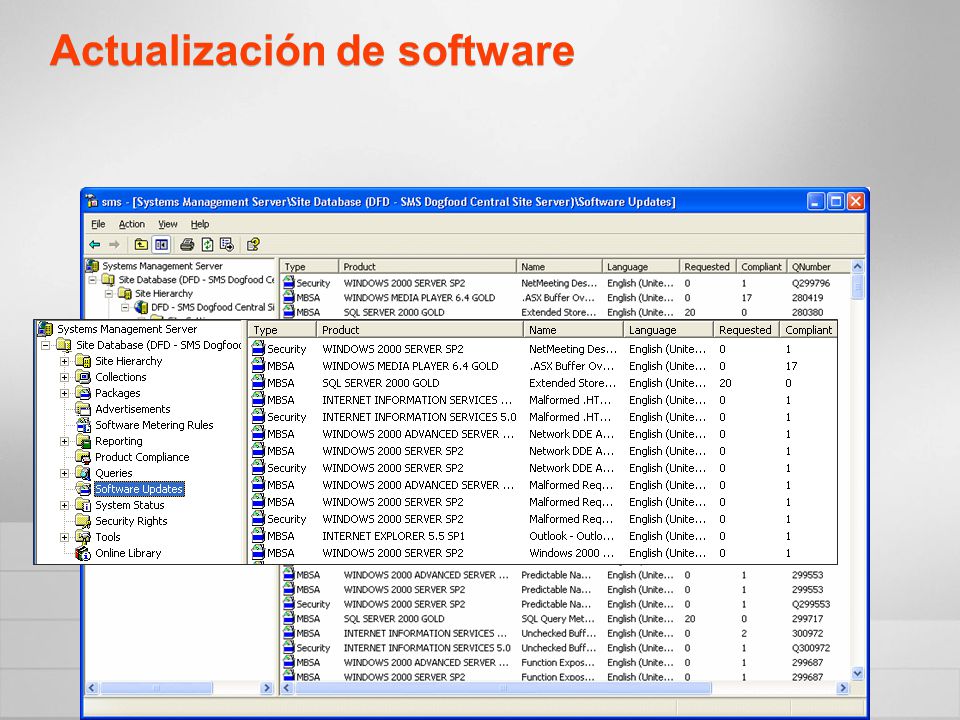The width and height of the screenshot is (960, 720).
Task: Expand the Tools node
Action: pos(64,537)
